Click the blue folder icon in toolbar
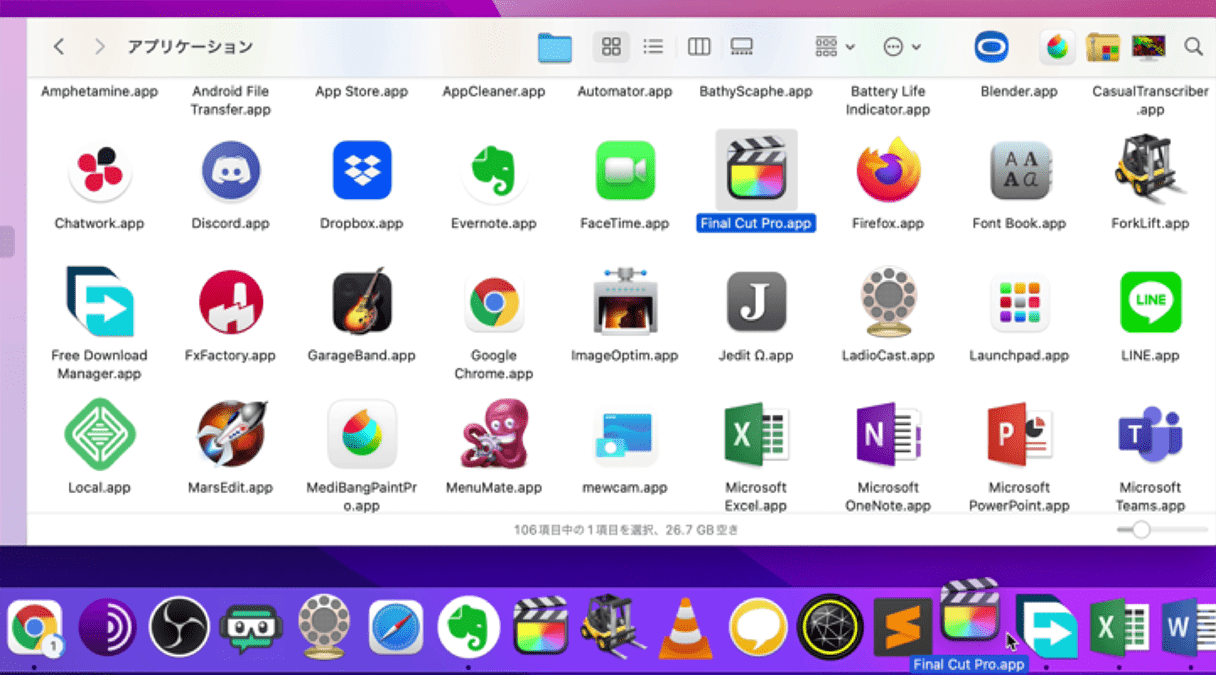This screenshot has width=1216, height=675. (x=555, y=47)
